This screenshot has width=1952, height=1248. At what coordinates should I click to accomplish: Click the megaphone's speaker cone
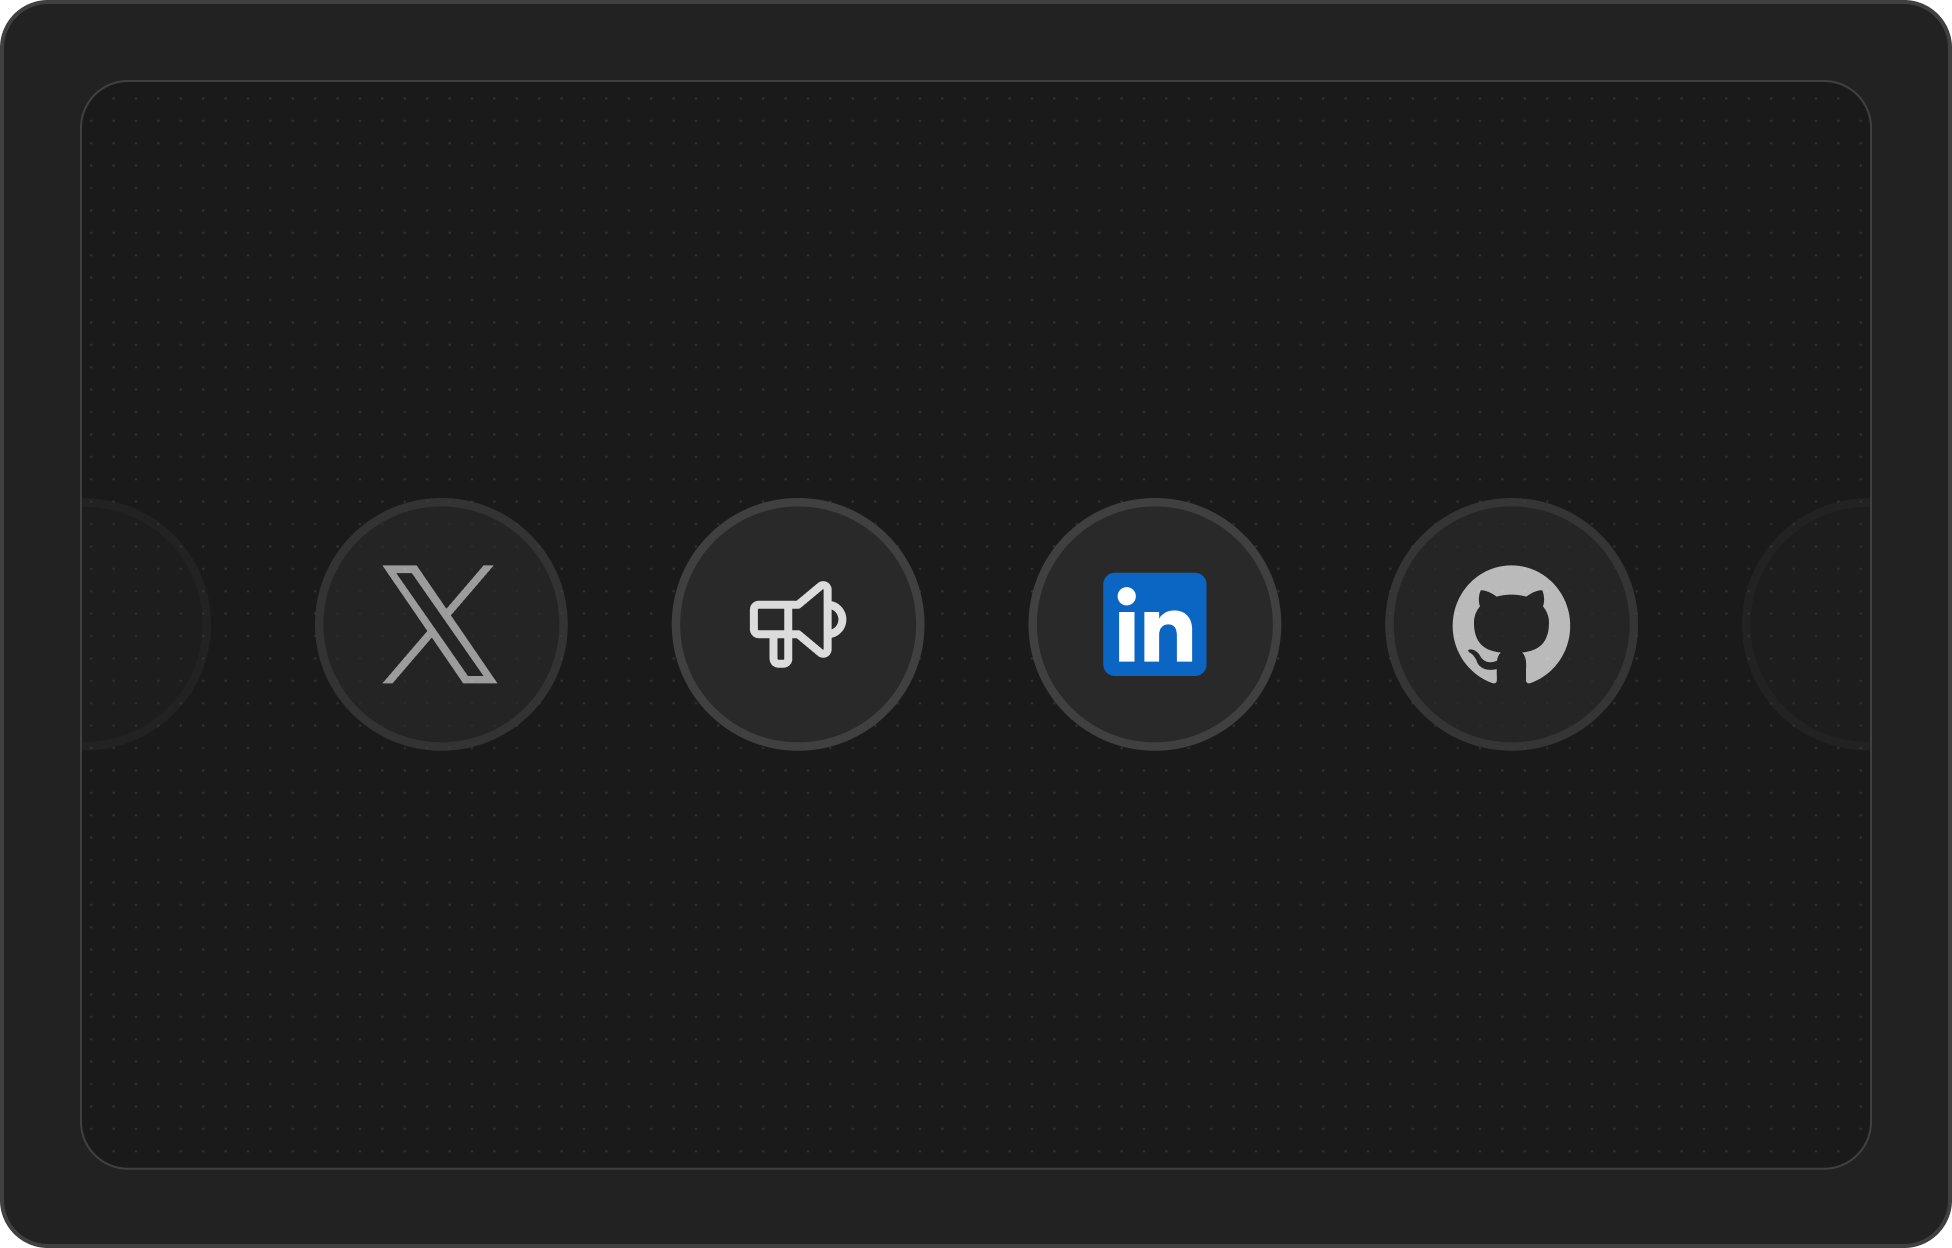coord(814,619)
